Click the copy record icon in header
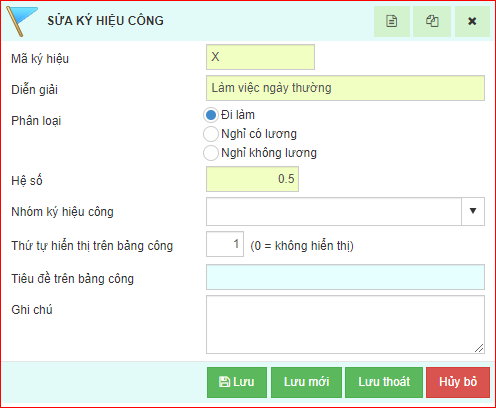The width and height of the screenshot is (496, 408). point(432,21)
